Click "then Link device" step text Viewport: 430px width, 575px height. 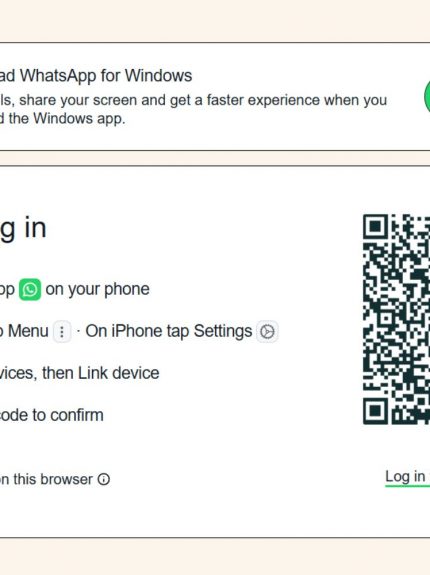click(100, 373)
